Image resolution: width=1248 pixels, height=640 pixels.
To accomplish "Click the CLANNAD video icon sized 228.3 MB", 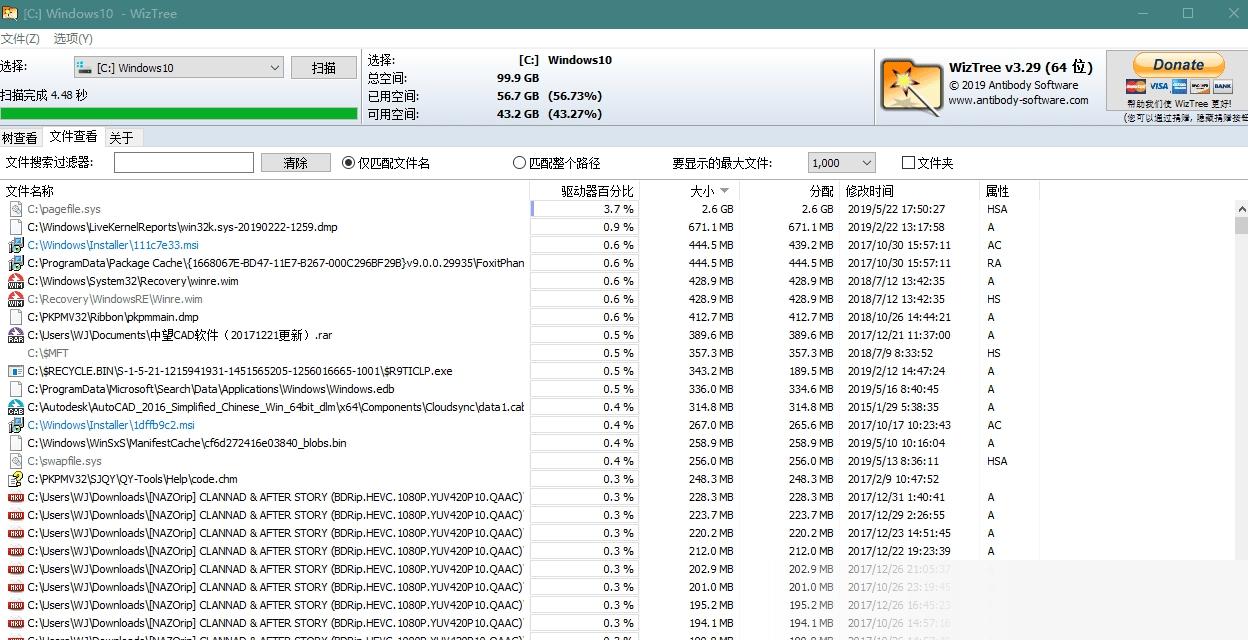I will click(15, 497).
